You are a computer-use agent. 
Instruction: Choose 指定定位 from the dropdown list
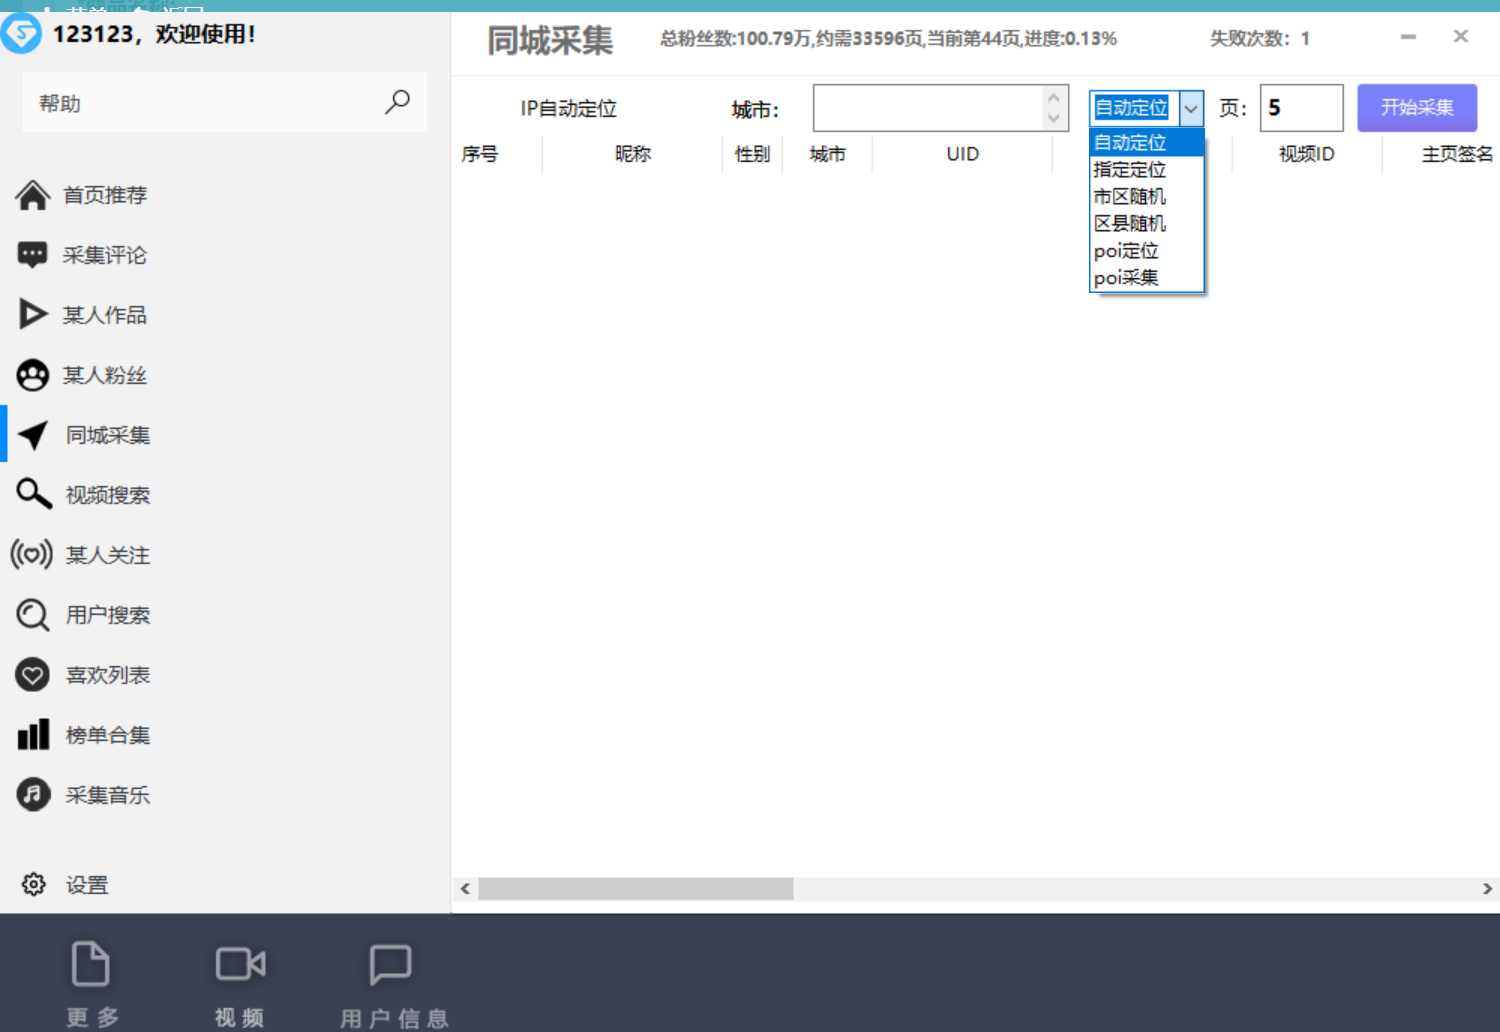click(1130, 170)
